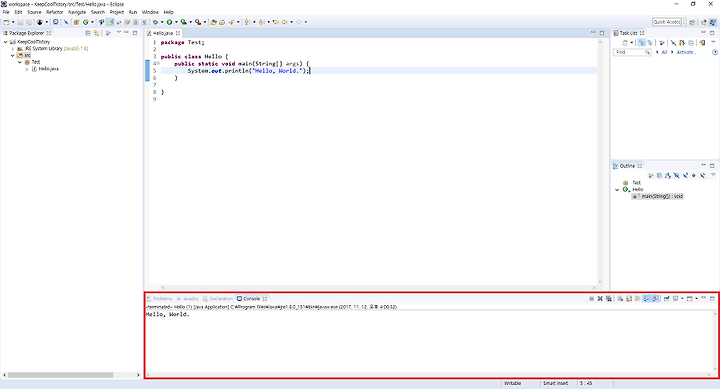Click the Save toolbar icon
The image size is (720, 389).
point(20,22)
